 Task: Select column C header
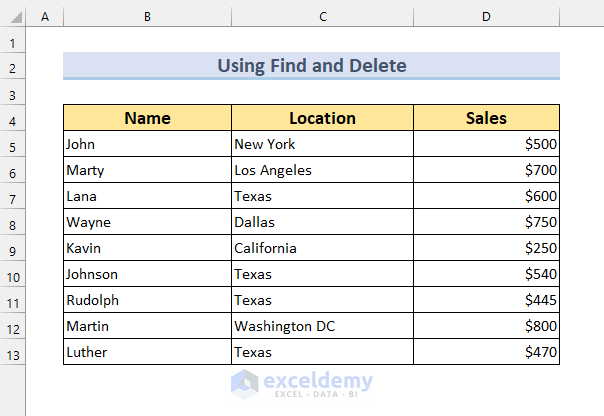pos(322,17)
